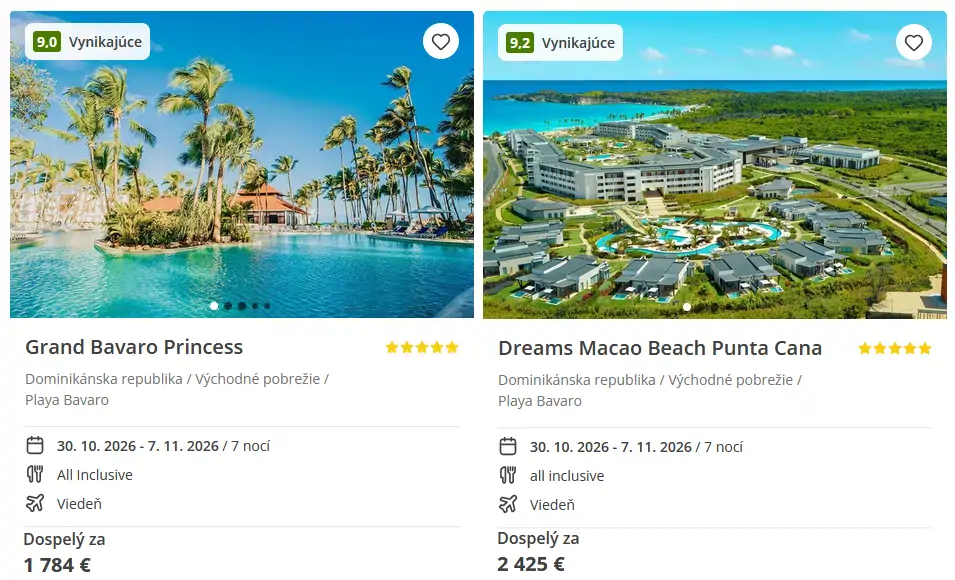Click cutlery meal icon for Dreams Macao Beach
Image resolution: width=955 pixels, height=580 pixels.
click(x=508, y=475)
